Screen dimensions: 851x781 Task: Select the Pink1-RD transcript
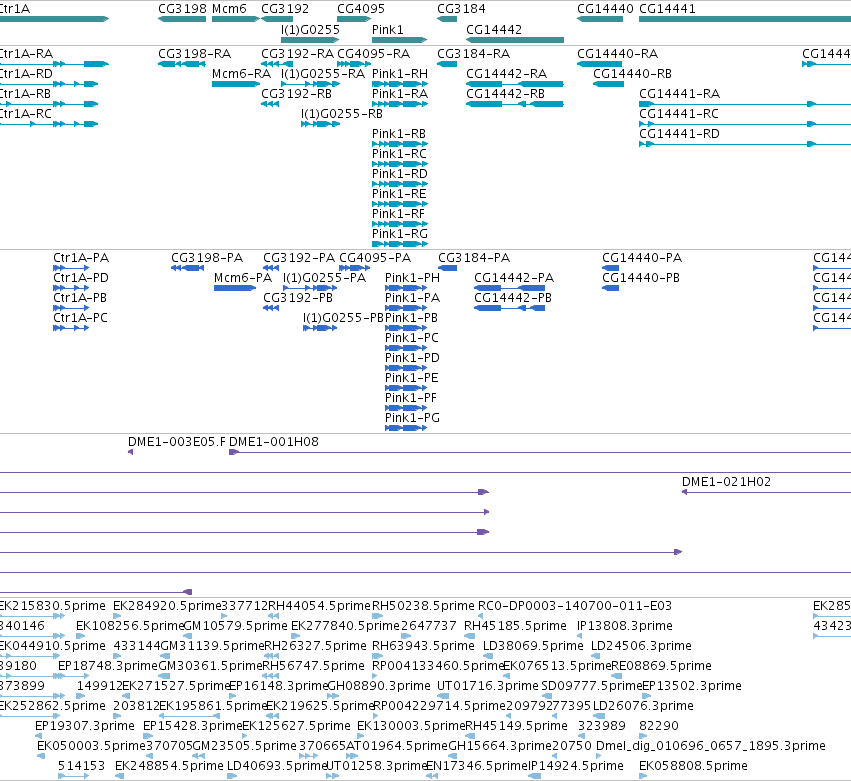pos(400,184)
